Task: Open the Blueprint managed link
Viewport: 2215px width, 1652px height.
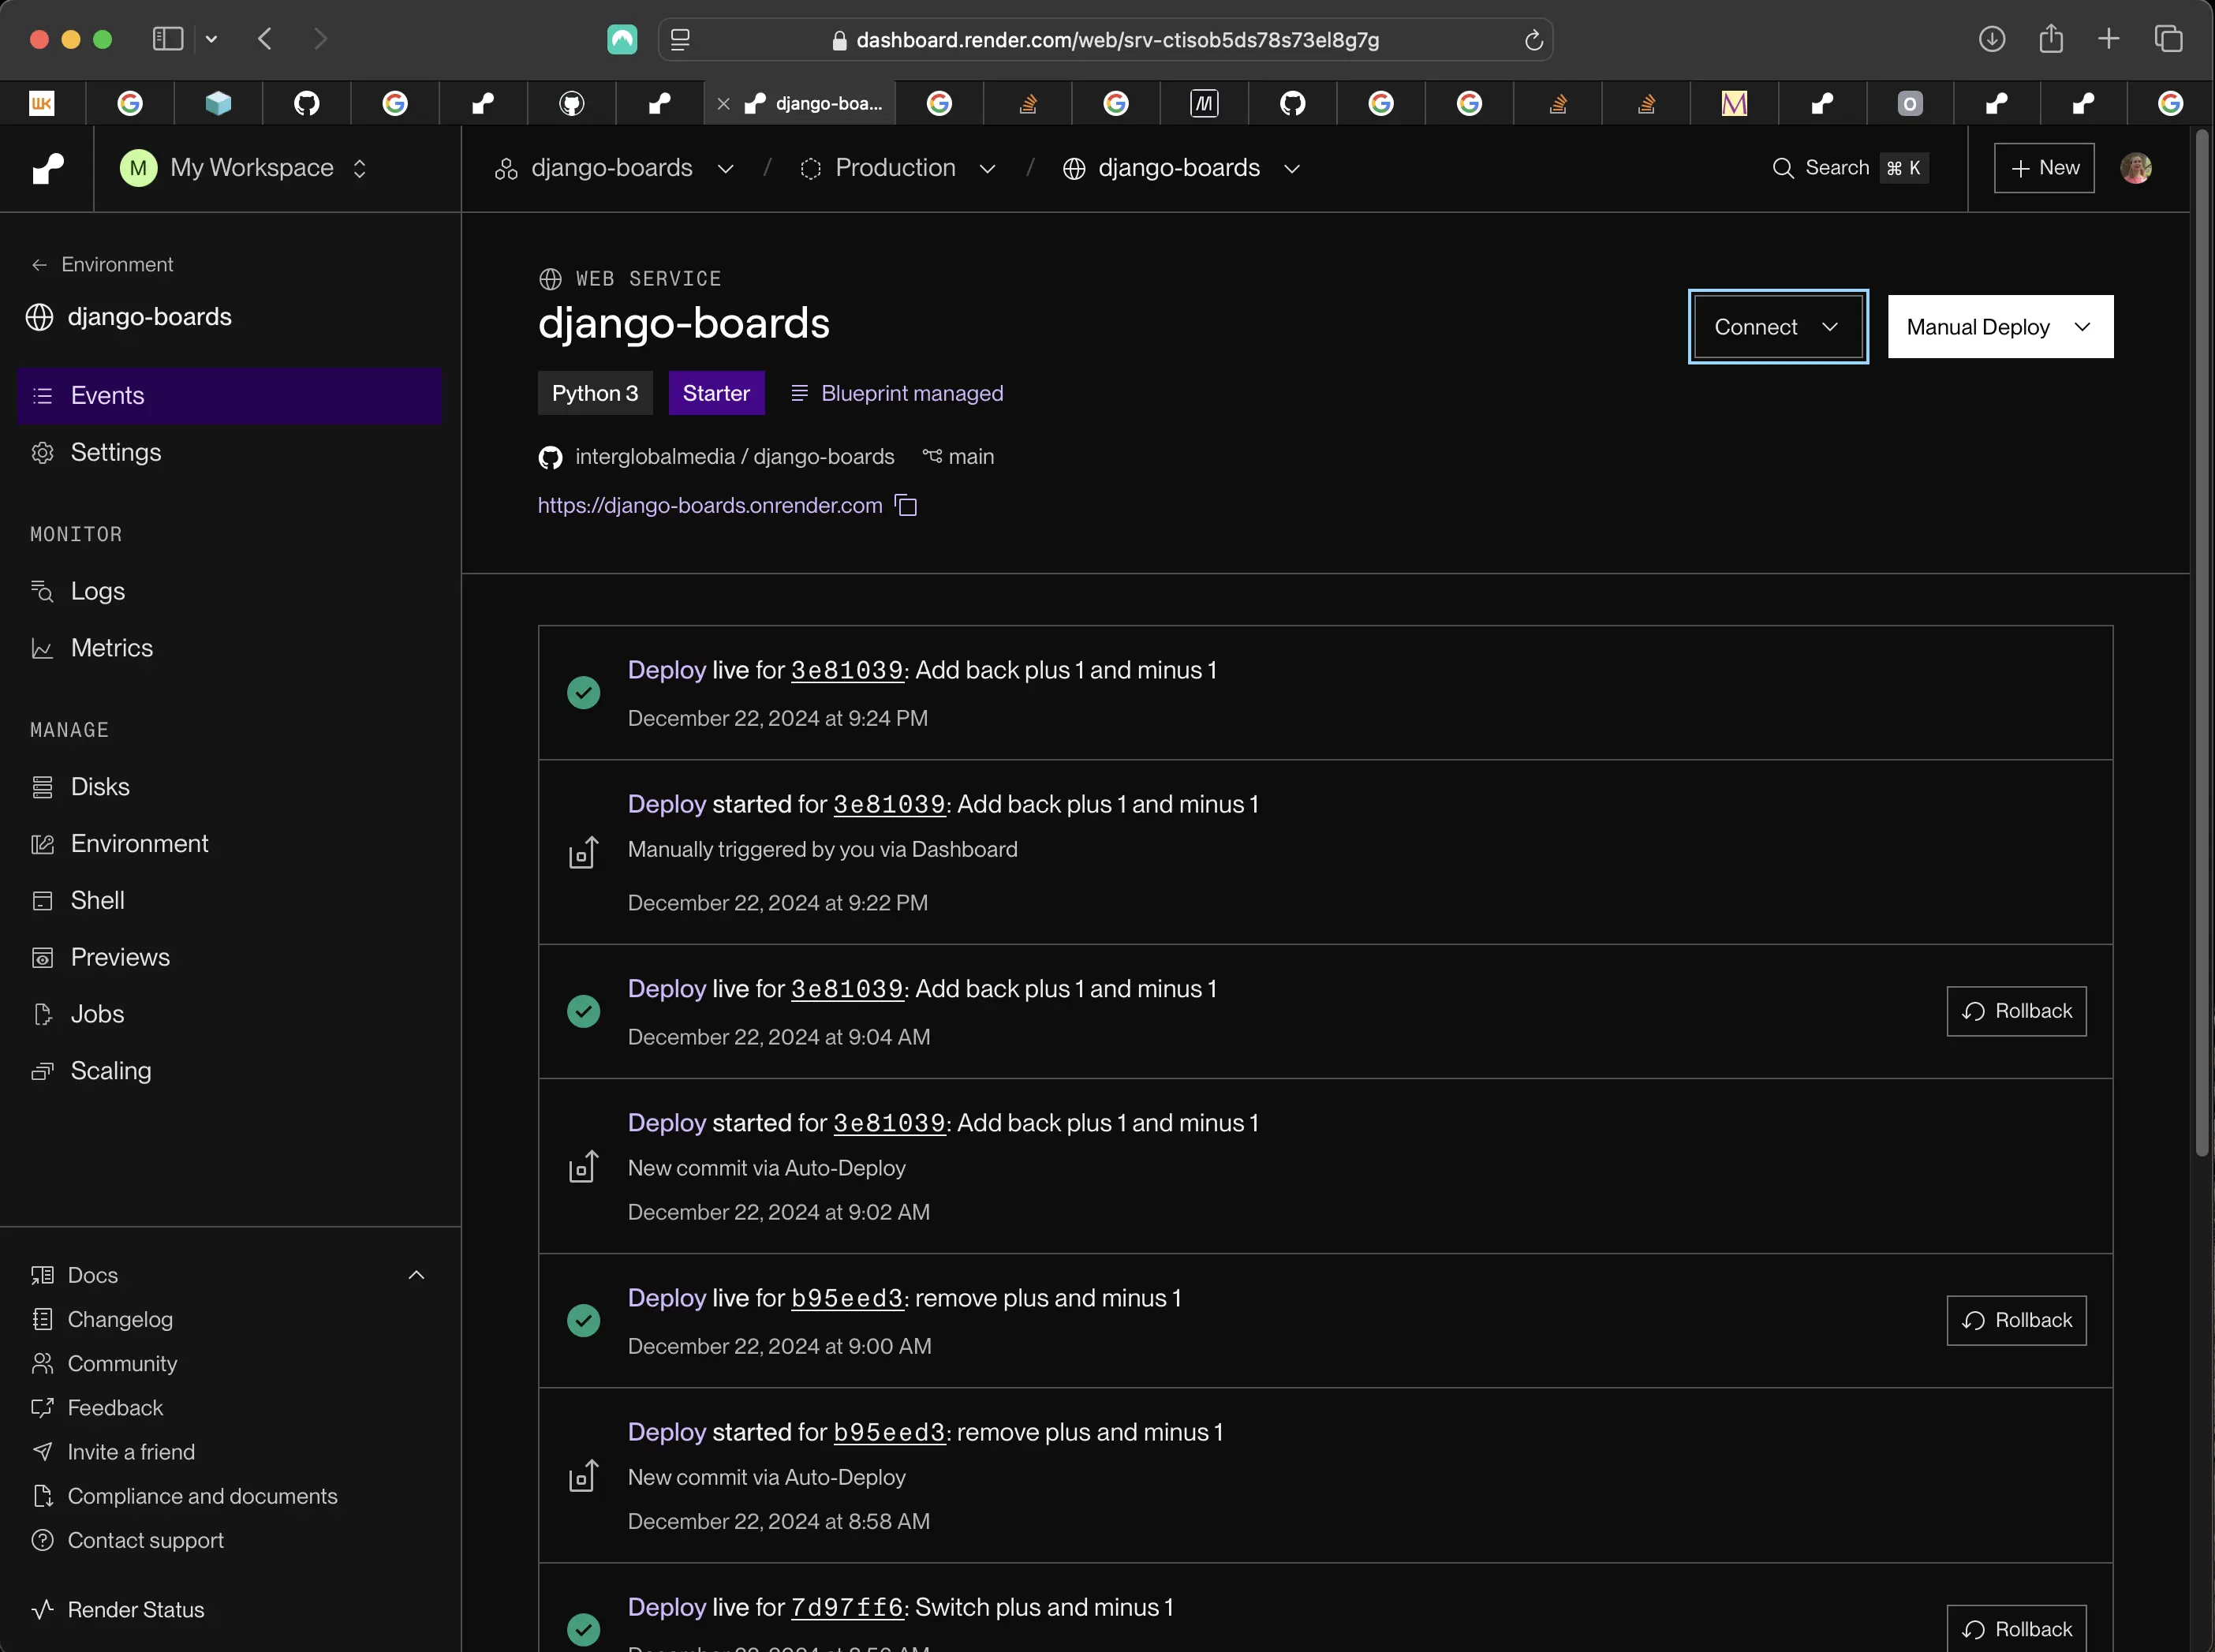Action: pos(897,394)
